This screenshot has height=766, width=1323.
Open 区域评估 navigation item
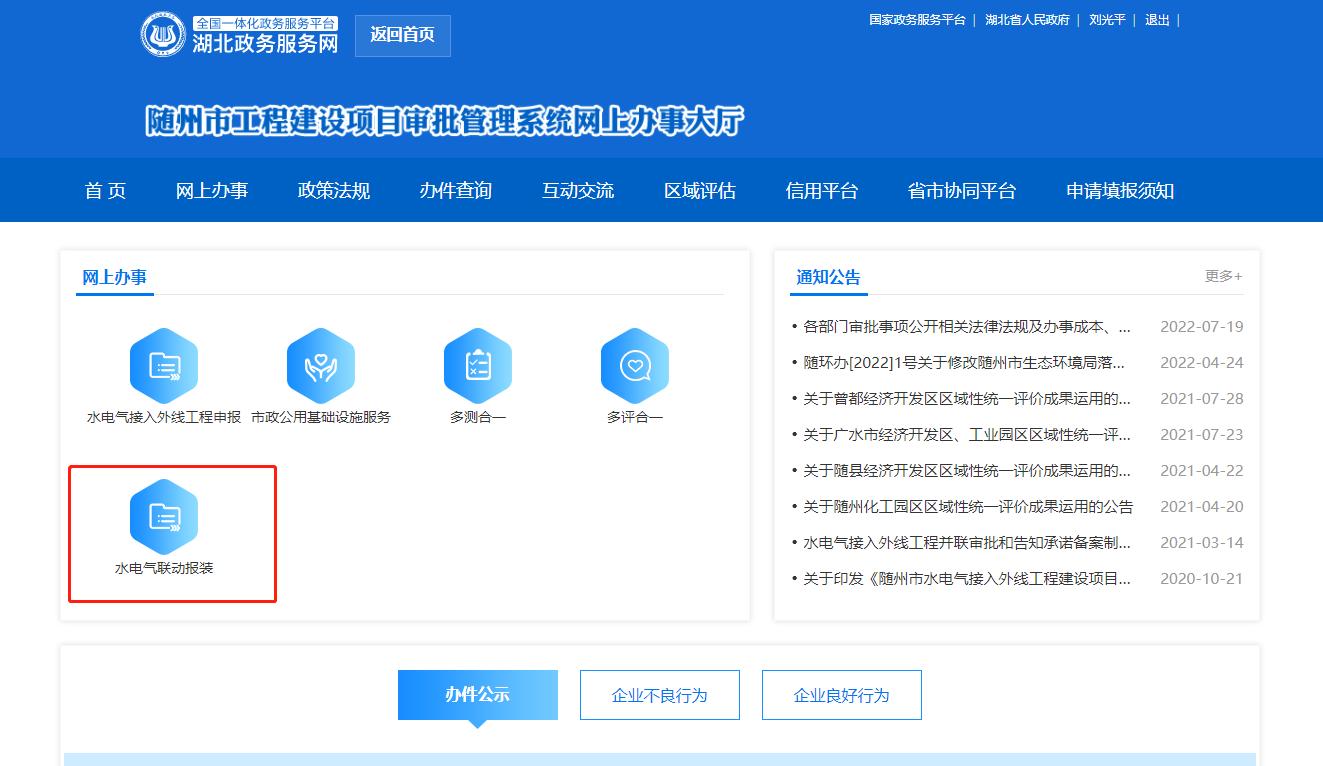click(x=700, y=190)
